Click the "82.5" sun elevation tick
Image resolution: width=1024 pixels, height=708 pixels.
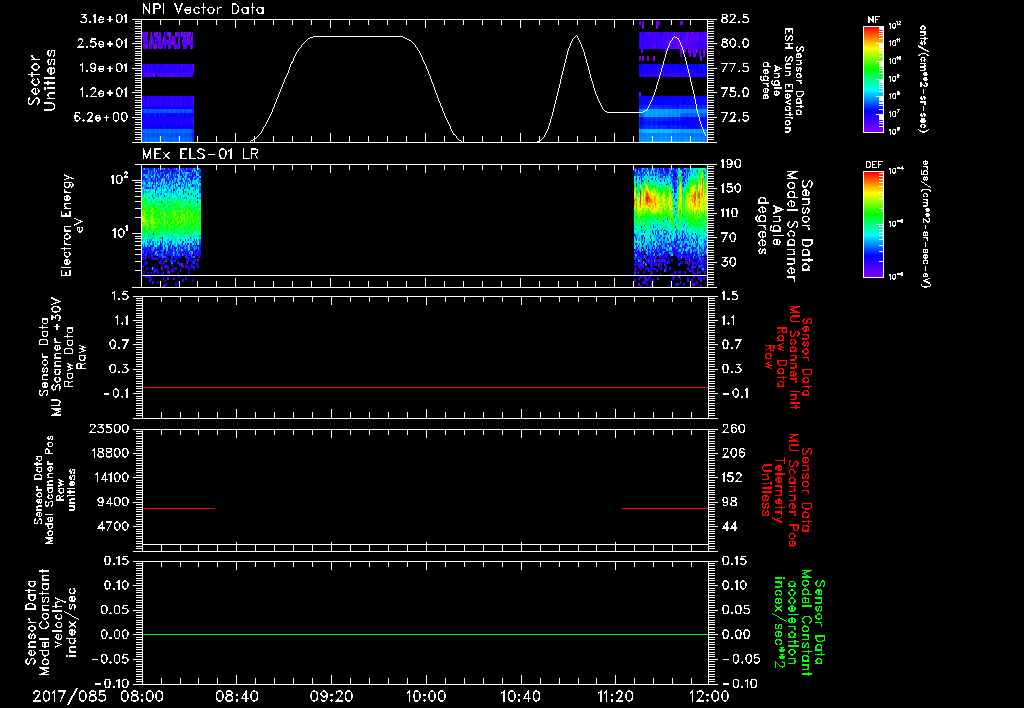[x=735, y=18]
